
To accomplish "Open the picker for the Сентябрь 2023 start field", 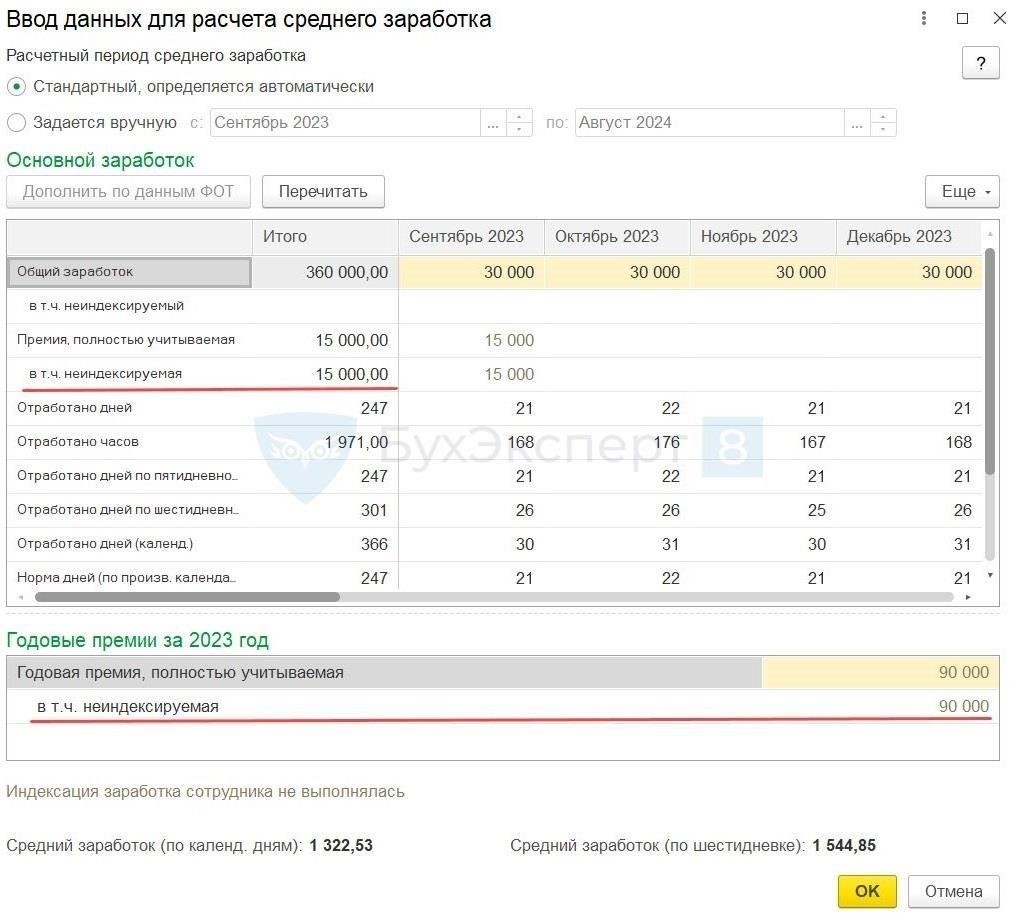I will click(x=493, y=123).
